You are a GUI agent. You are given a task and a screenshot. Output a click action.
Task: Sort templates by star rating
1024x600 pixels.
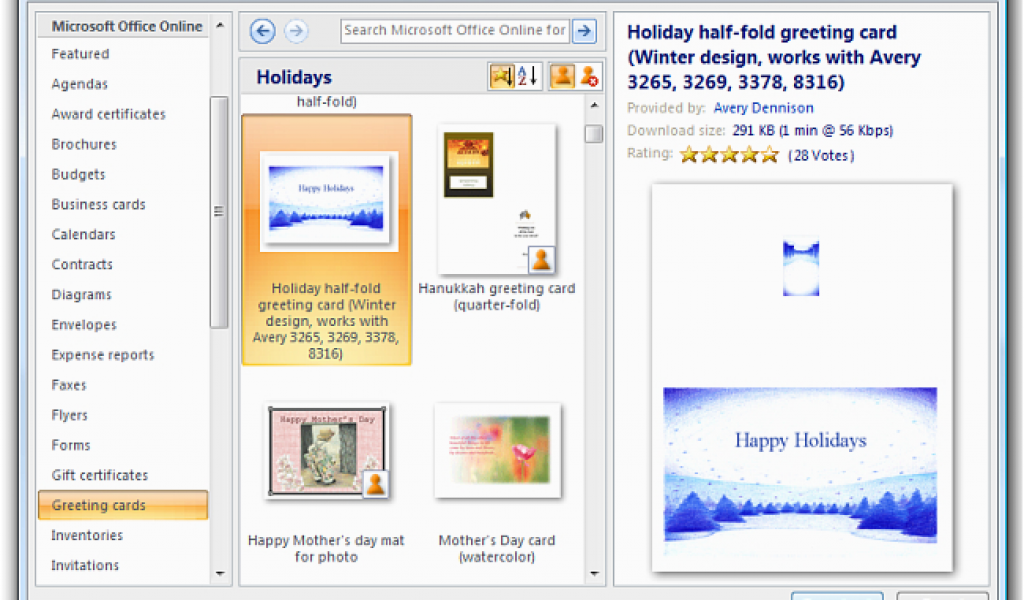[x=502, y=76]
